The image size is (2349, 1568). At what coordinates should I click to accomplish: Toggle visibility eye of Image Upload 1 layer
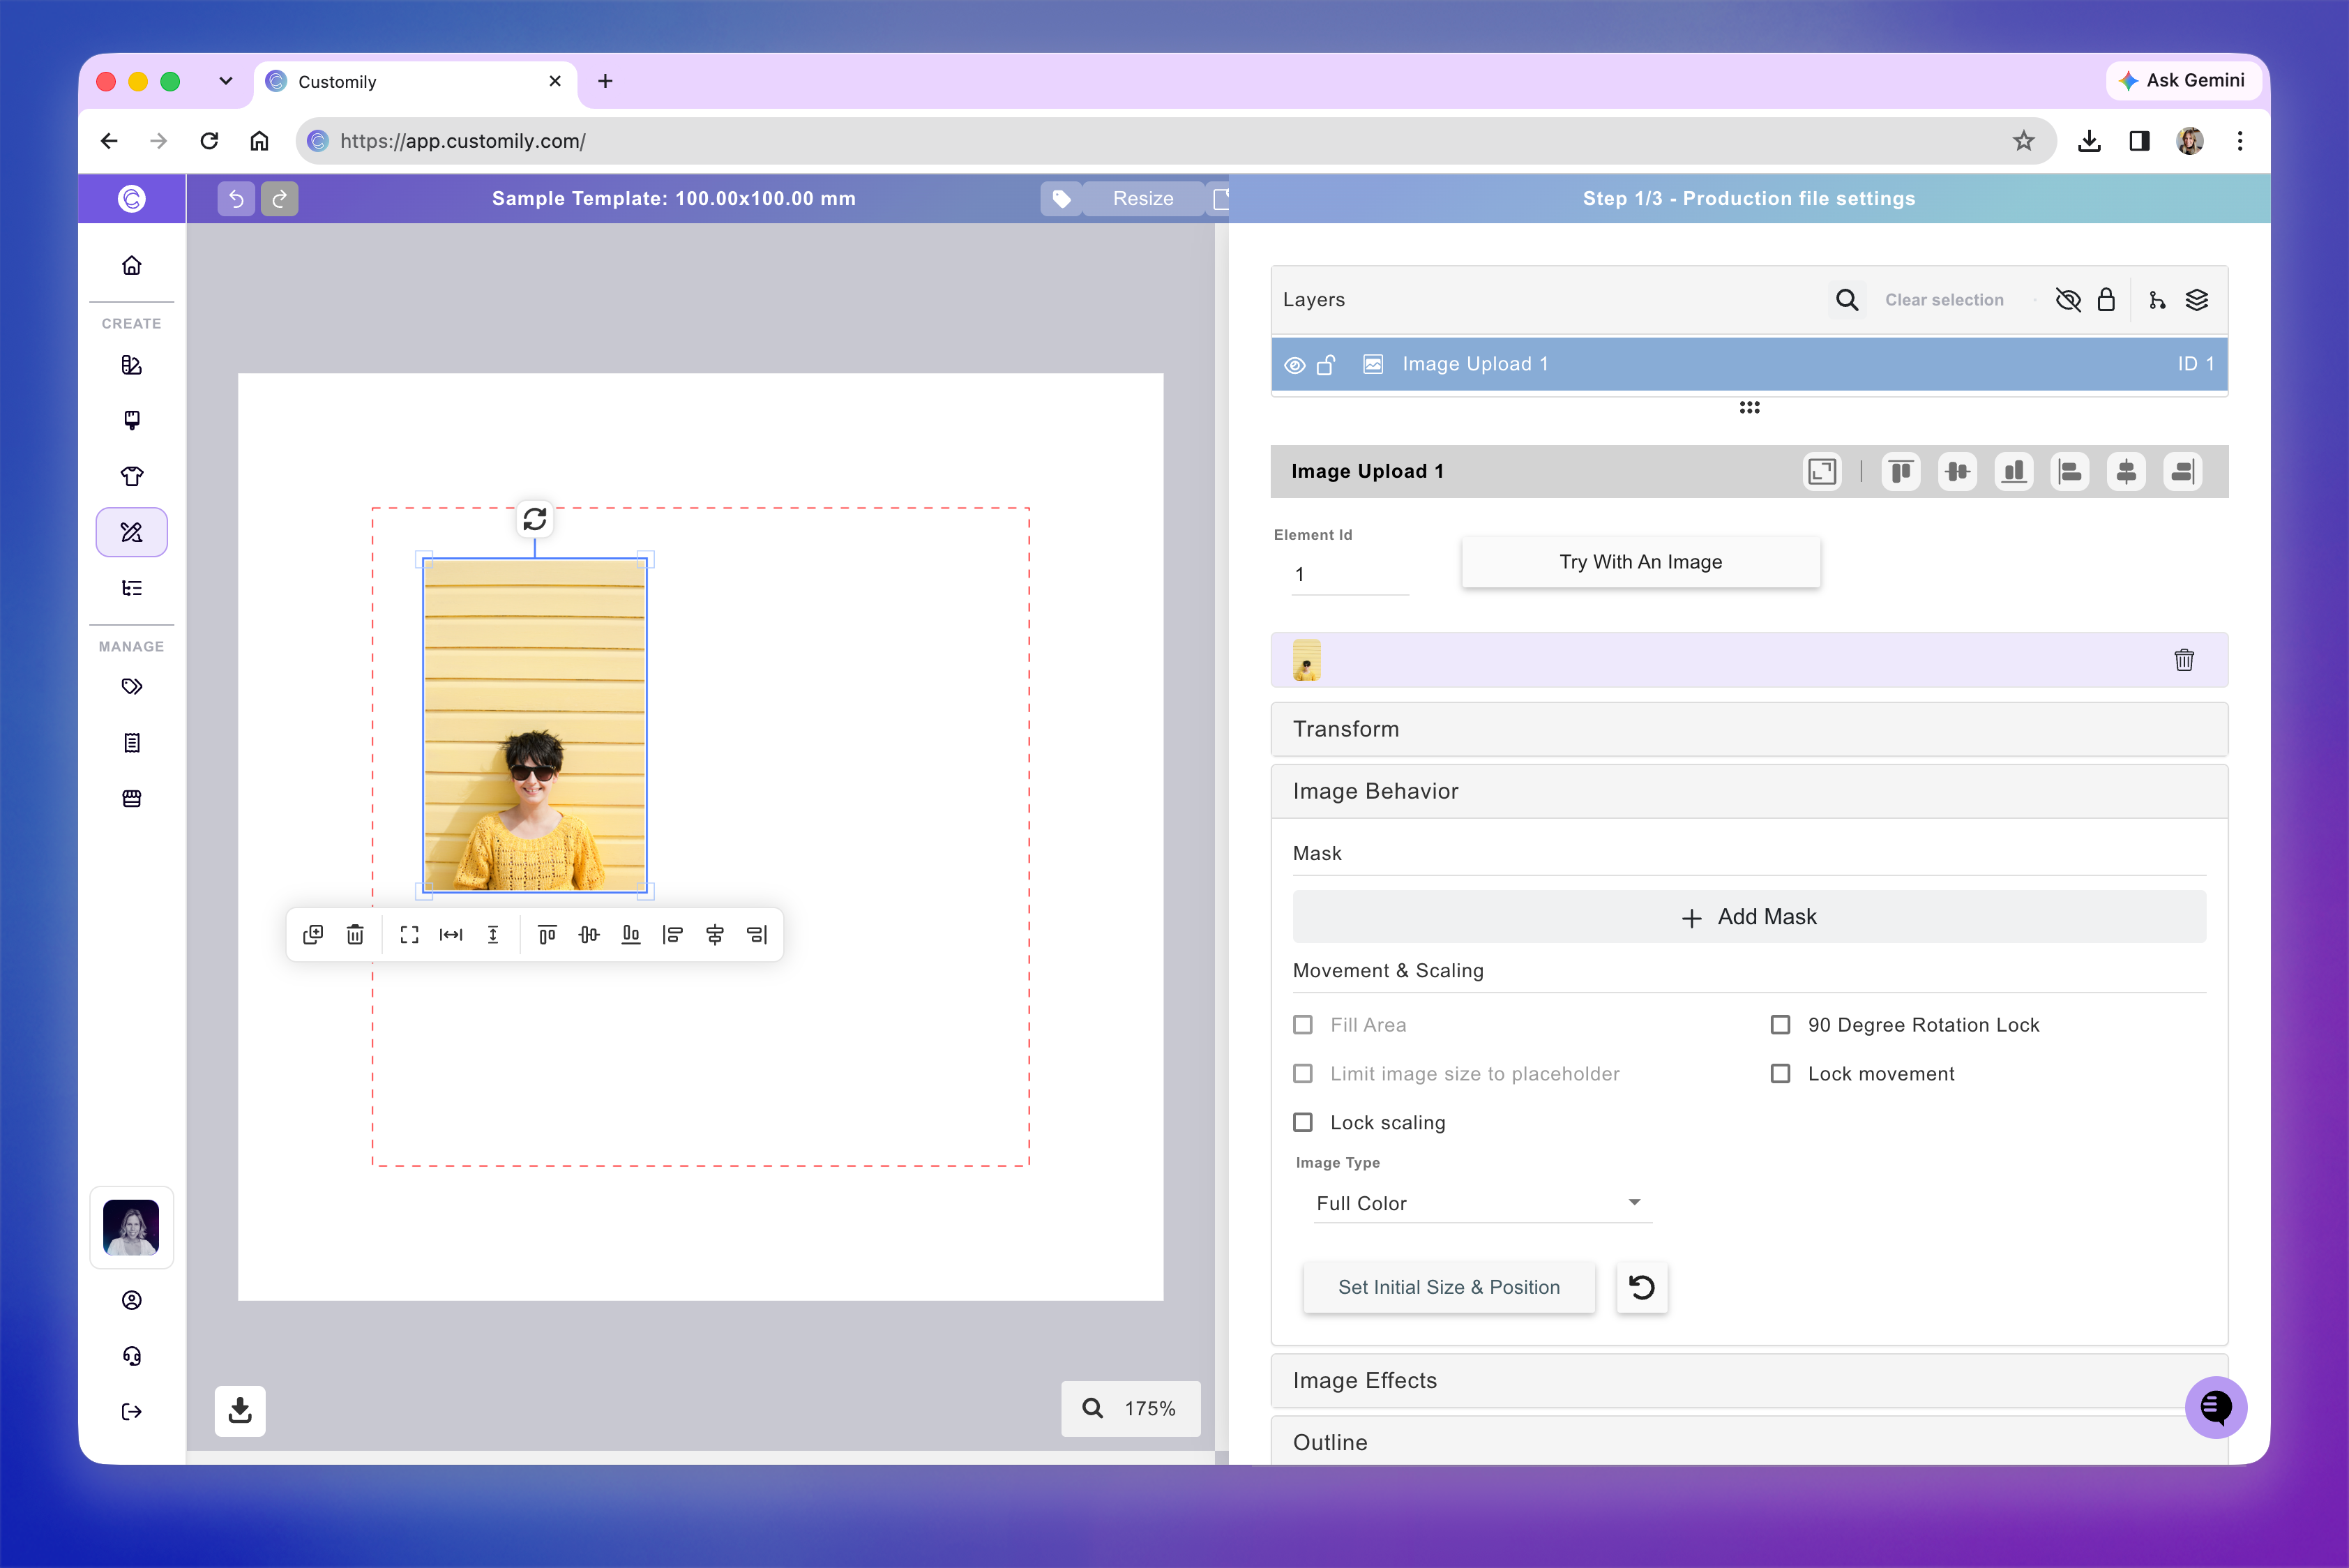click(1294, 365)
